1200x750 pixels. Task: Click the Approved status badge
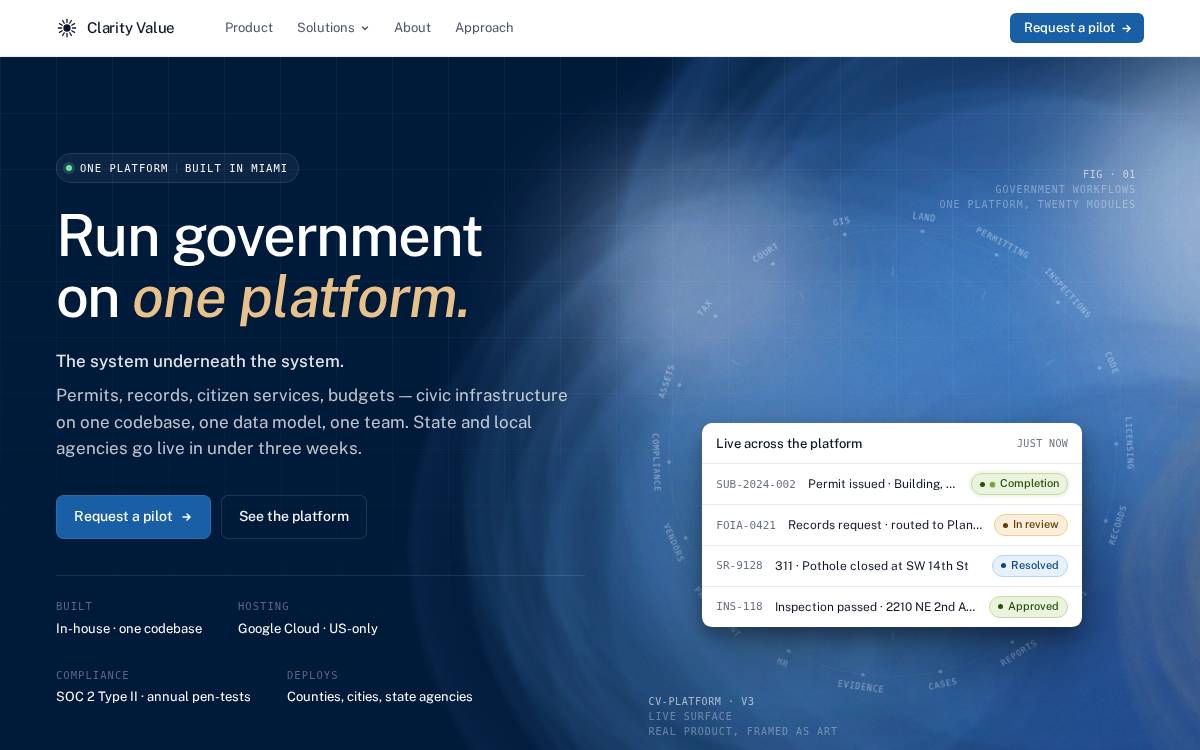[1028, 607]
